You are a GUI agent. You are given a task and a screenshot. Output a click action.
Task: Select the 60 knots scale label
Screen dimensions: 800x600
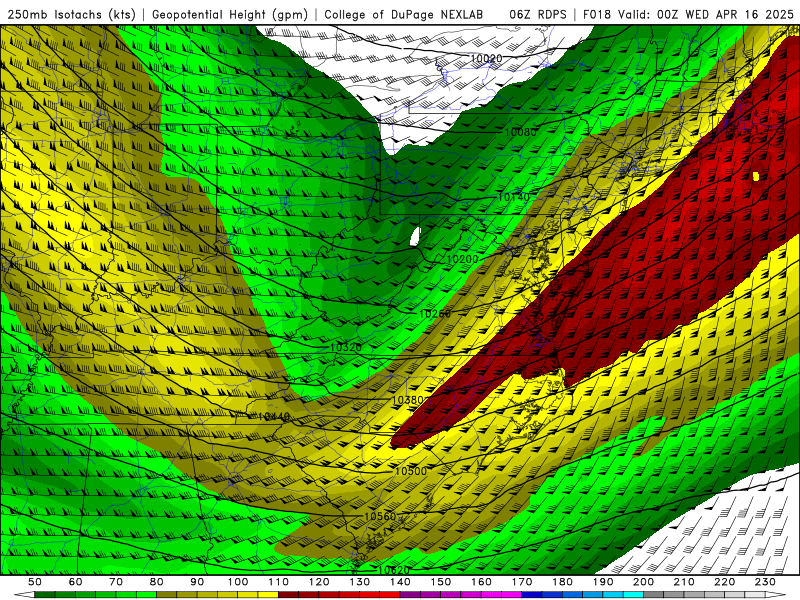click(75, 582)
